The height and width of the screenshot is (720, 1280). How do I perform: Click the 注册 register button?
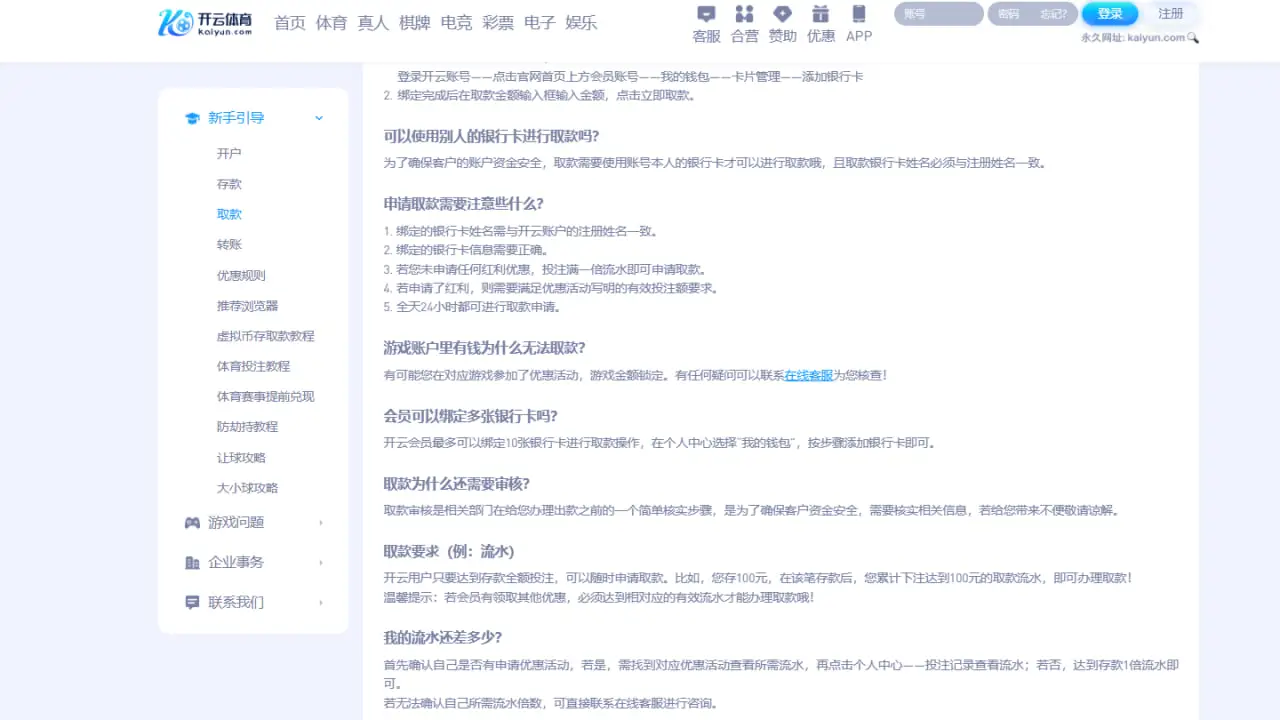point(1172,14)
